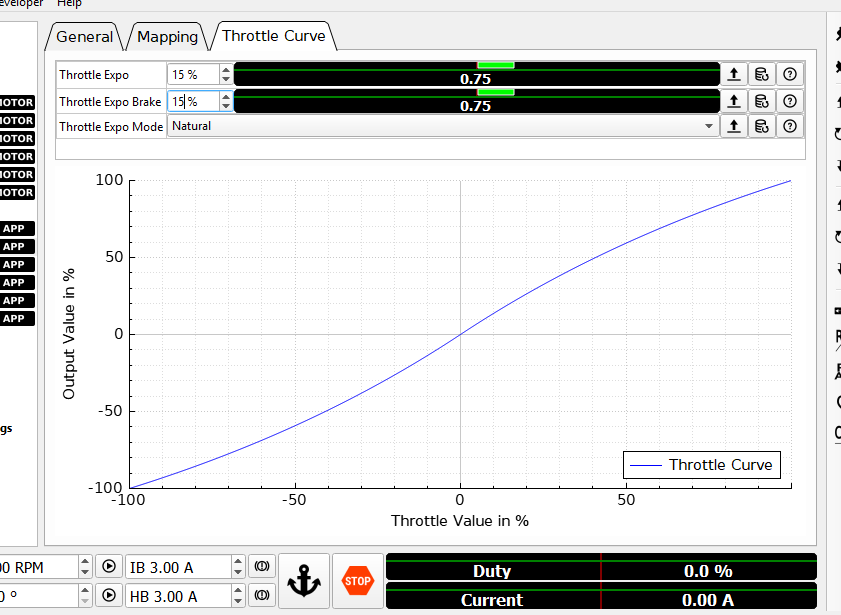Image resolution: width=841 pixels, height=615 pixels.
Task: Apply brake current next to IB field
Action: pyautogui.click(x=261, y=566)
